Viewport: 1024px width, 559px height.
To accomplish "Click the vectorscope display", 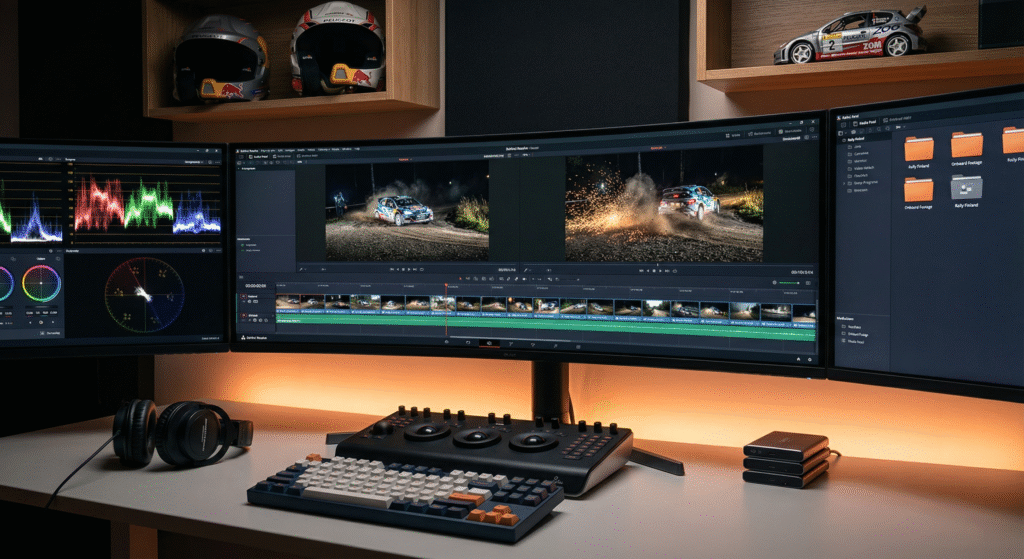I will (x=144, y=295).
